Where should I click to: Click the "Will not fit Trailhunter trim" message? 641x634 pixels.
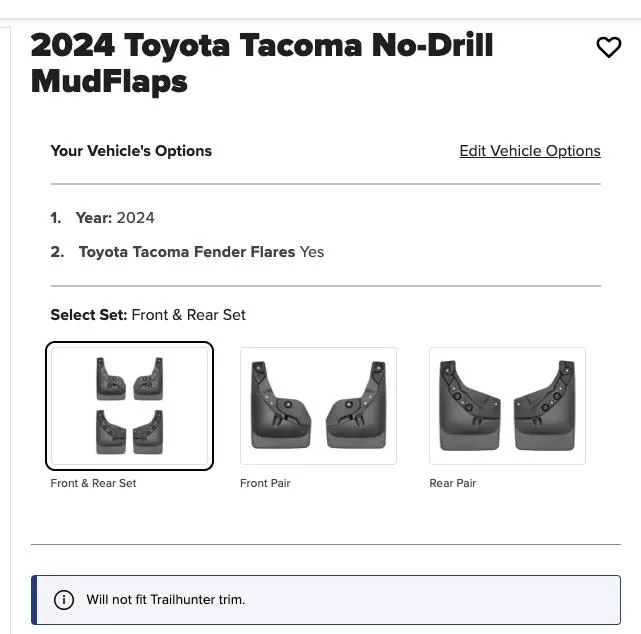(166, 600)
